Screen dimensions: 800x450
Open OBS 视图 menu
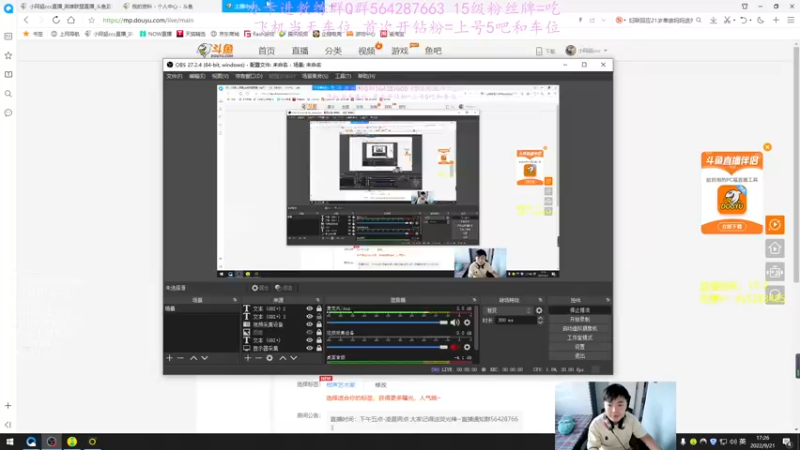tap(220, 76)
